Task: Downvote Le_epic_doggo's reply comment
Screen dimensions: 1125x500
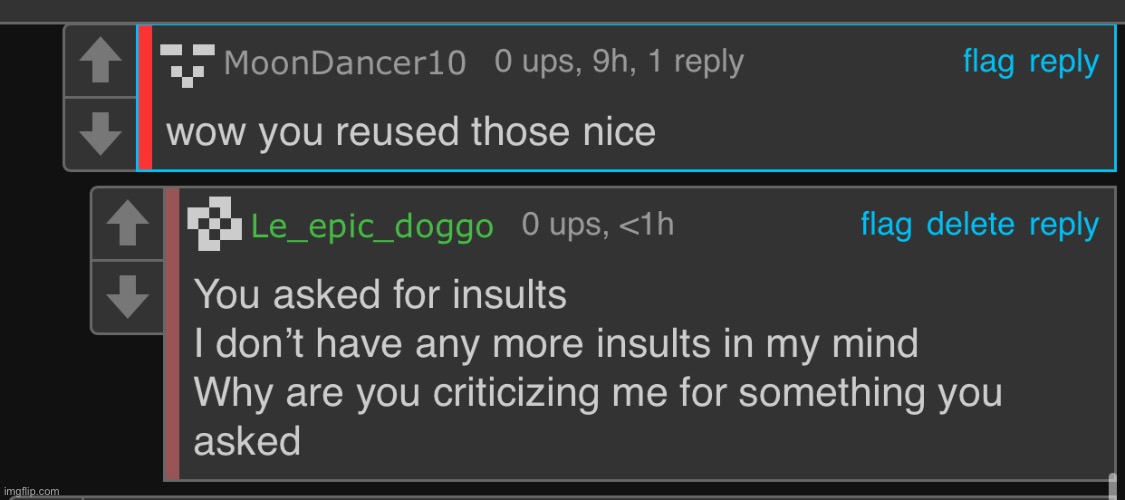Action: [x=127, y=297]
